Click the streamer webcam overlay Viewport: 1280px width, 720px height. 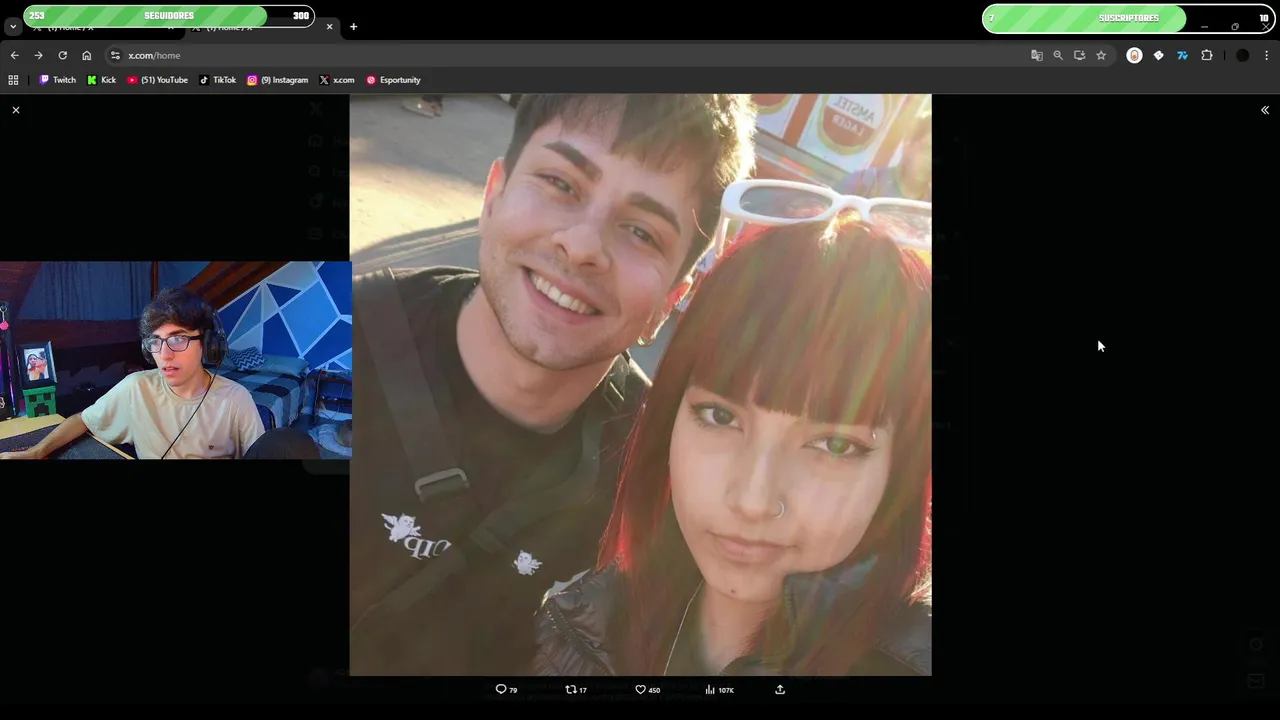(176, 360)
